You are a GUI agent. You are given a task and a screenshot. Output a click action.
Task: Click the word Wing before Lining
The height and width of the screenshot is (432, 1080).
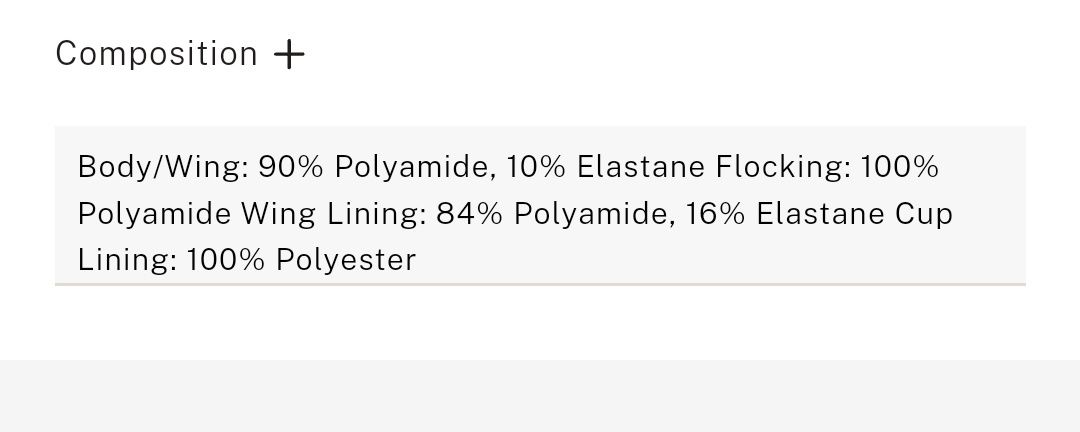point(278,214)
